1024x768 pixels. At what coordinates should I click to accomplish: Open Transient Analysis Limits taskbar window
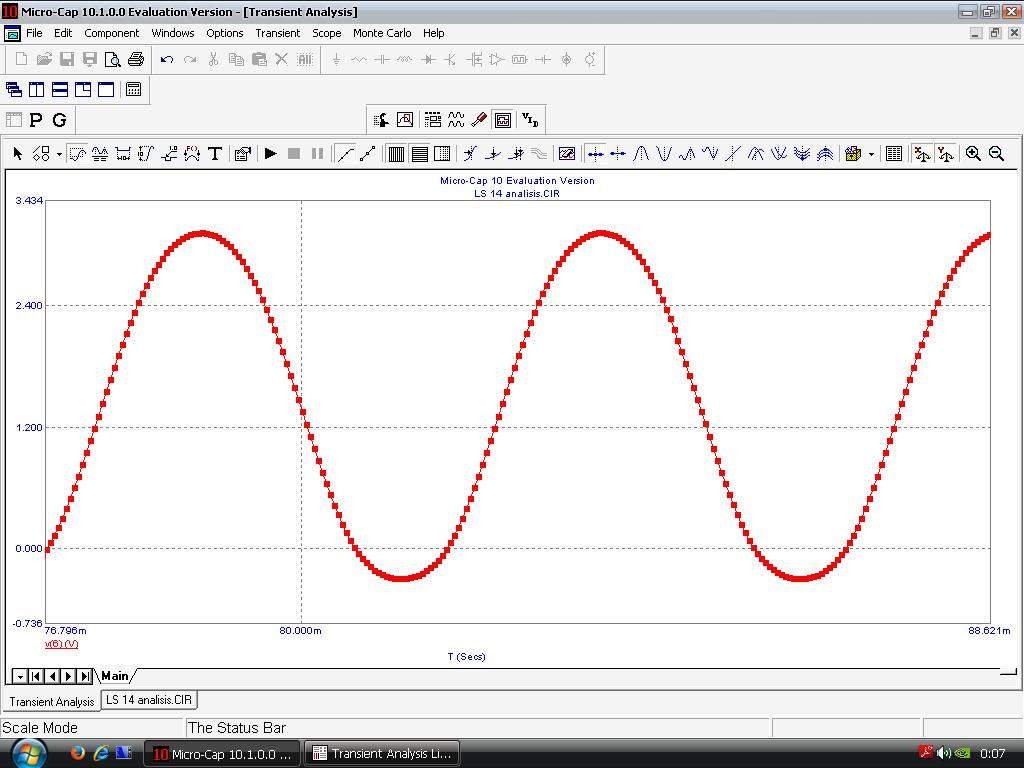pyautogui.click(x=382, y=753)
